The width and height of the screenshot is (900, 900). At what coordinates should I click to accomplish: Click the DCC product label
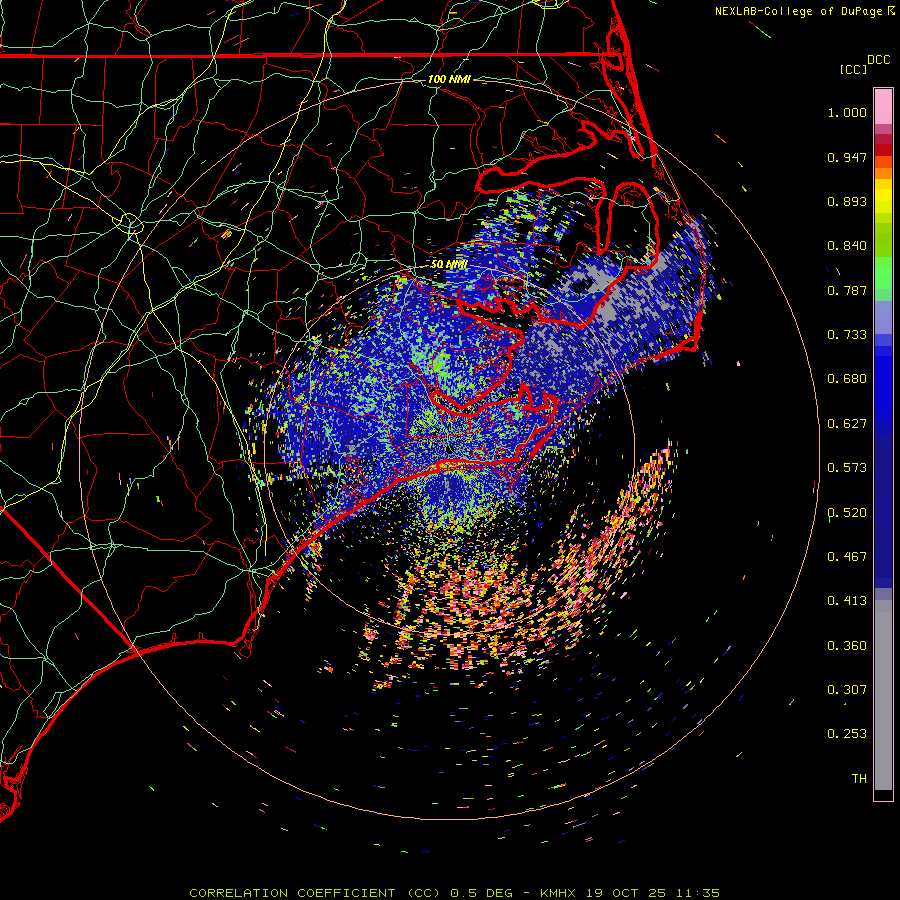click(878, 60)
